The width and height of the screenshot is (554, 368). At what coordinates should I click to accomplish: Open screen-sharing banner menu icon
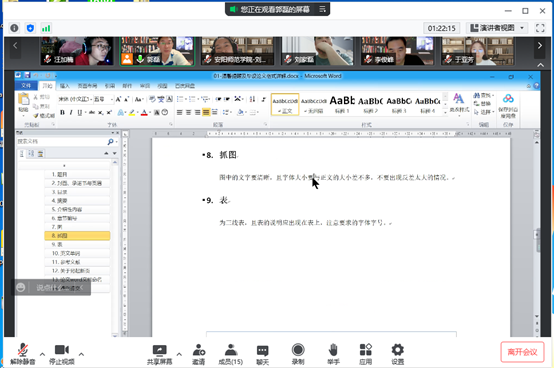[322, 9]
